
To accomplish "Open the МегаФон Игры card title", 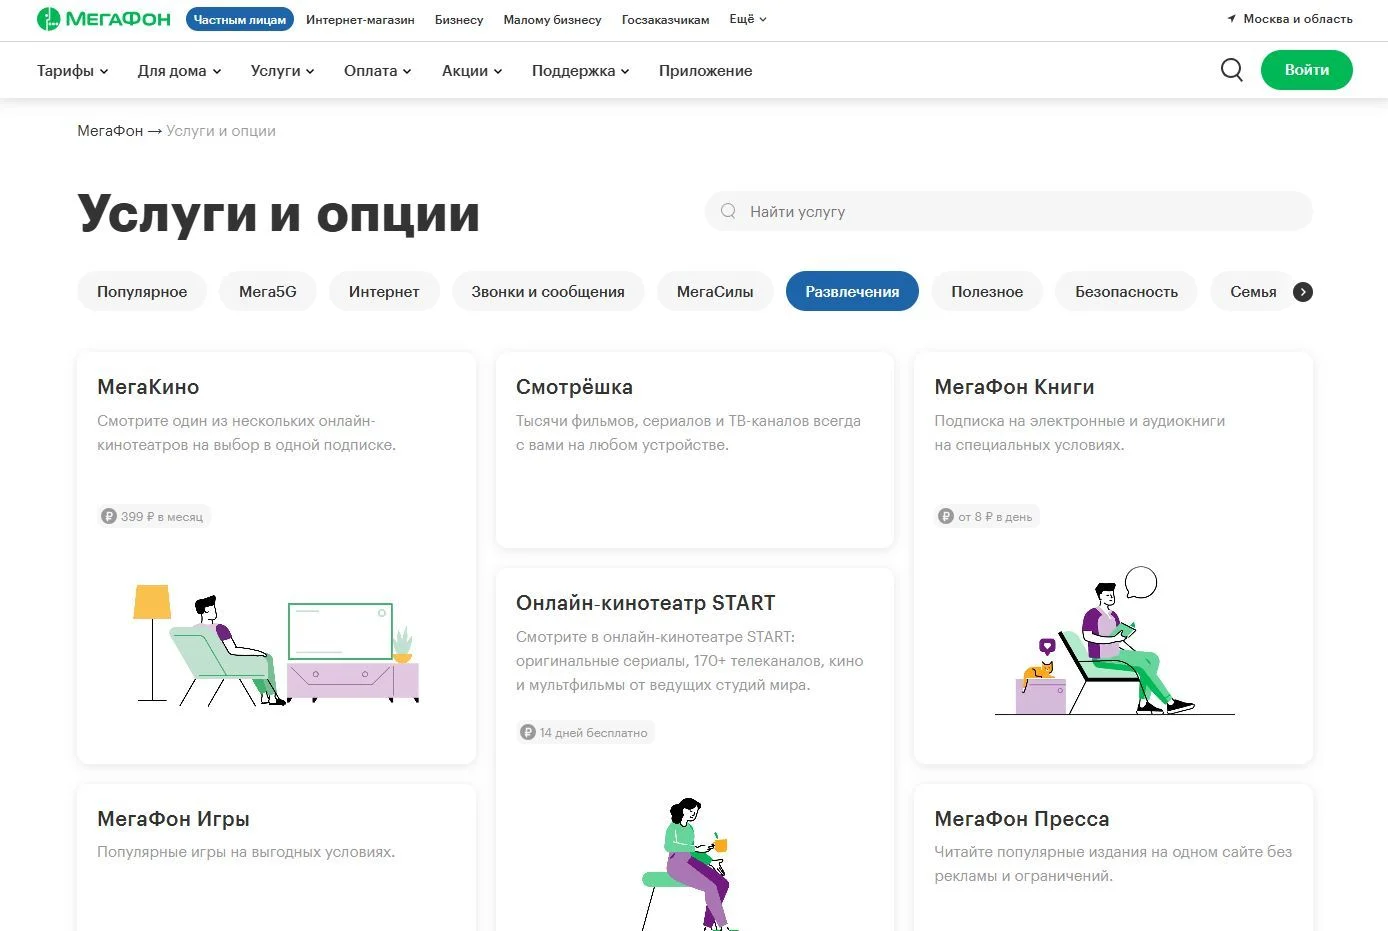I will (x=173, y=819).
